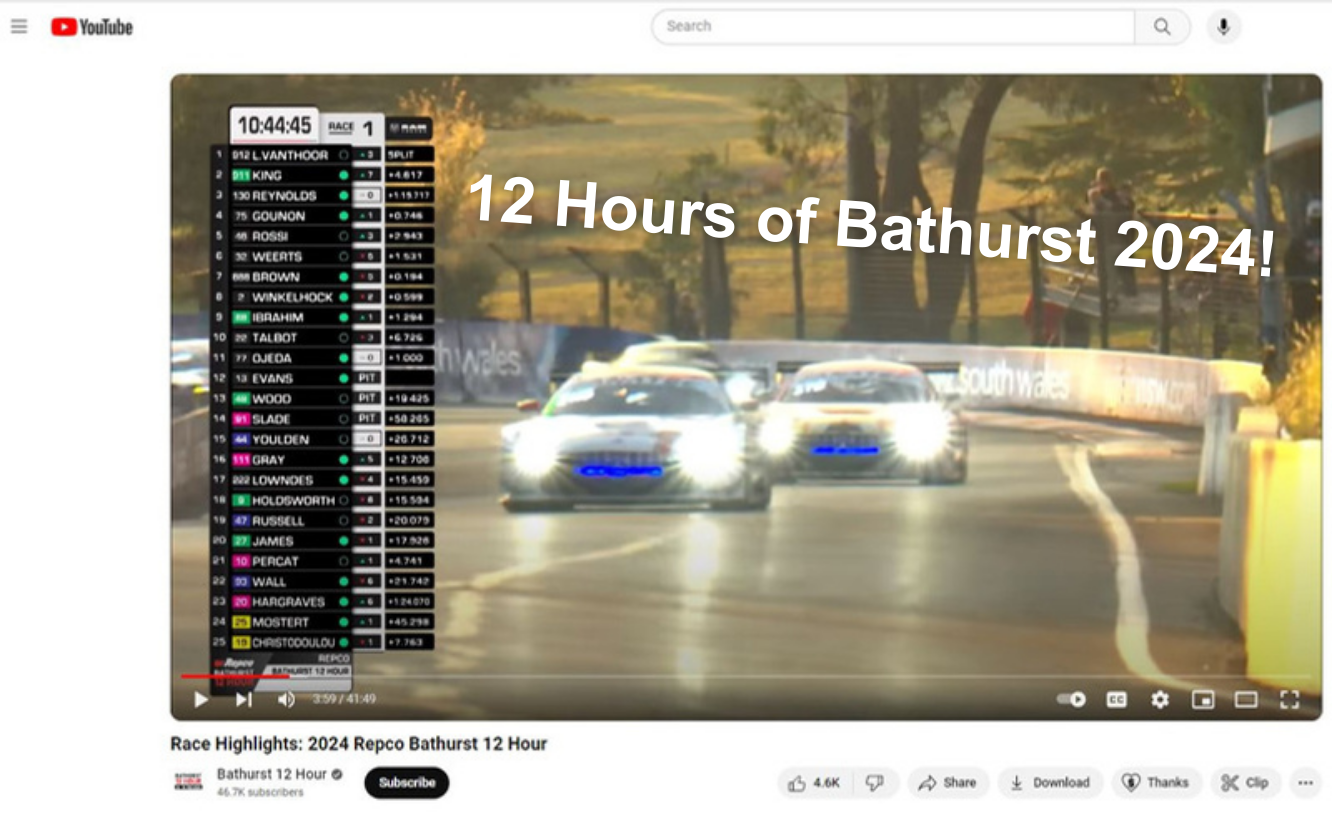
Task: Enter full screen mode
Action: pos(1290,699)
